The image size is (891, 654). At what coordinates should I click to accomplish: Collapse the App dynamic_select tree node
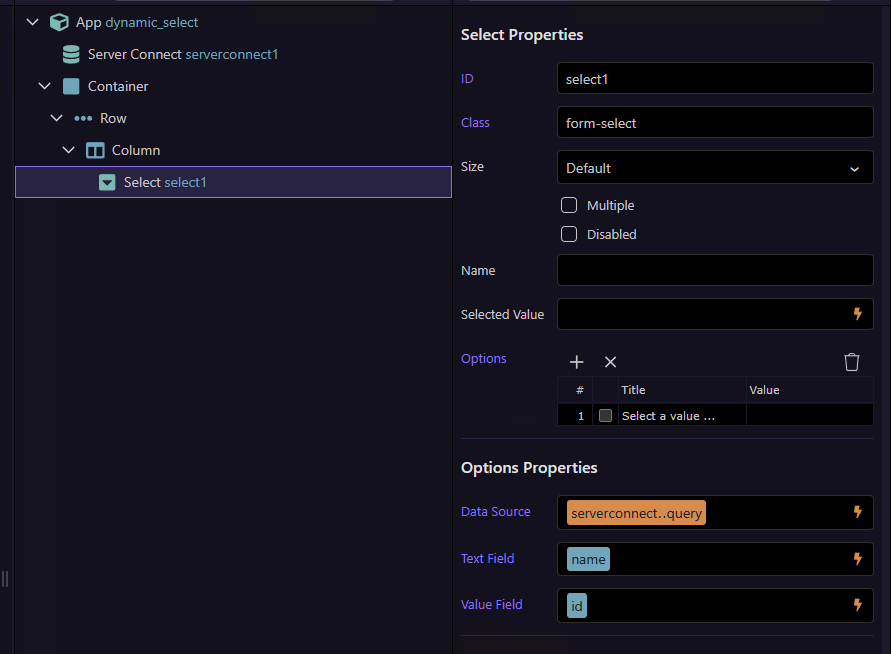point(33,22)
